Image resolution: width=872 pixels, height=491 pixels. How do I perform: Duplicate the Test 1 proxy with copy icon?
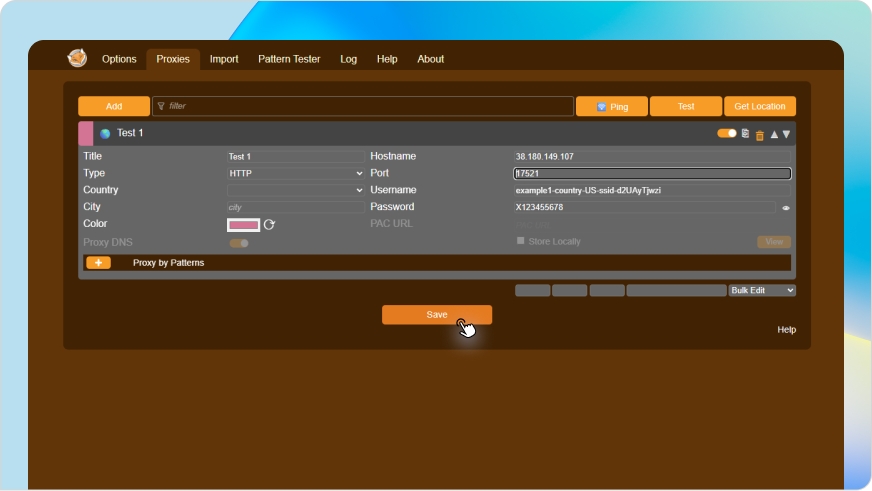click(x=745, y=133)
